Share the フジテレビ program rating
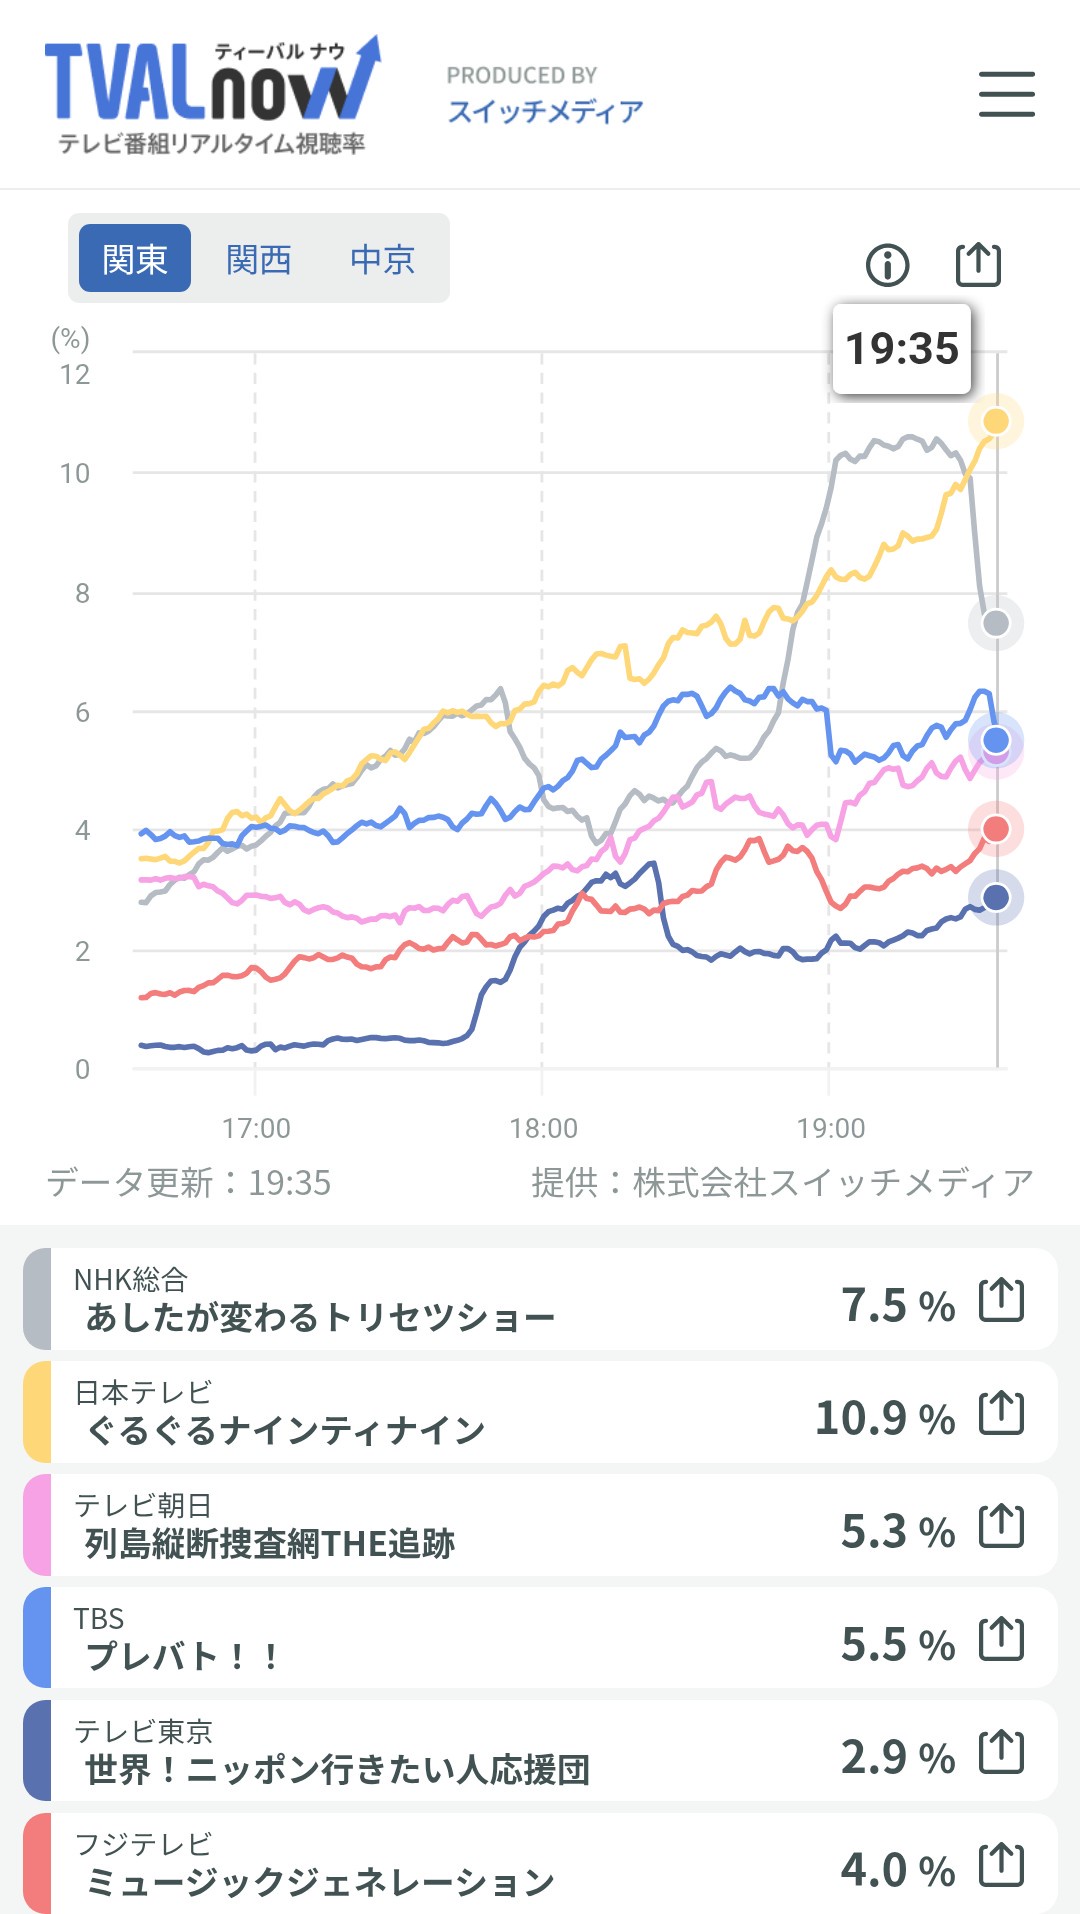 point(1001,1865)
